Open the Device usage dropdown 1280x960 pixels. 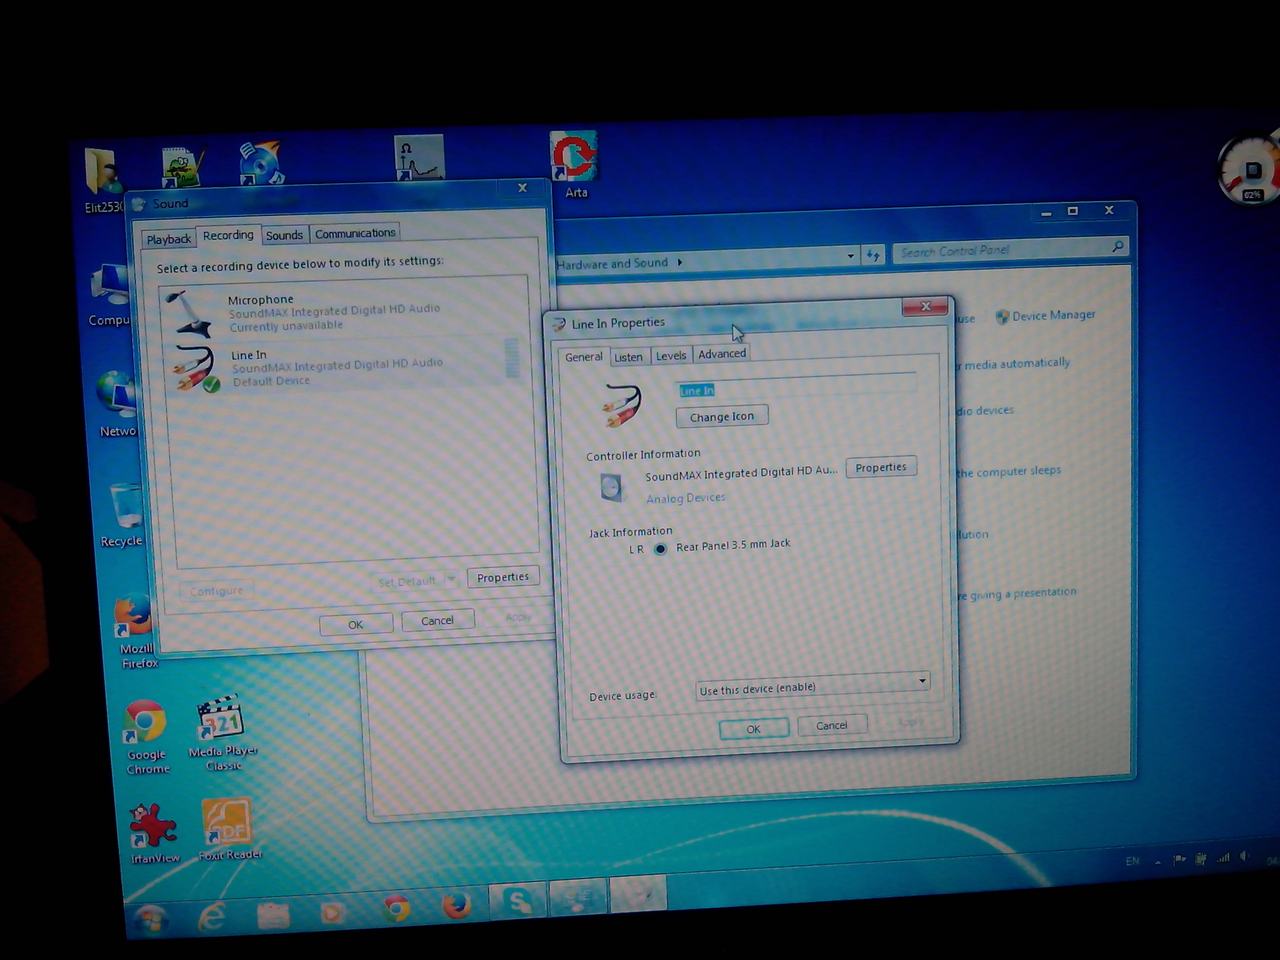(813, 686)
